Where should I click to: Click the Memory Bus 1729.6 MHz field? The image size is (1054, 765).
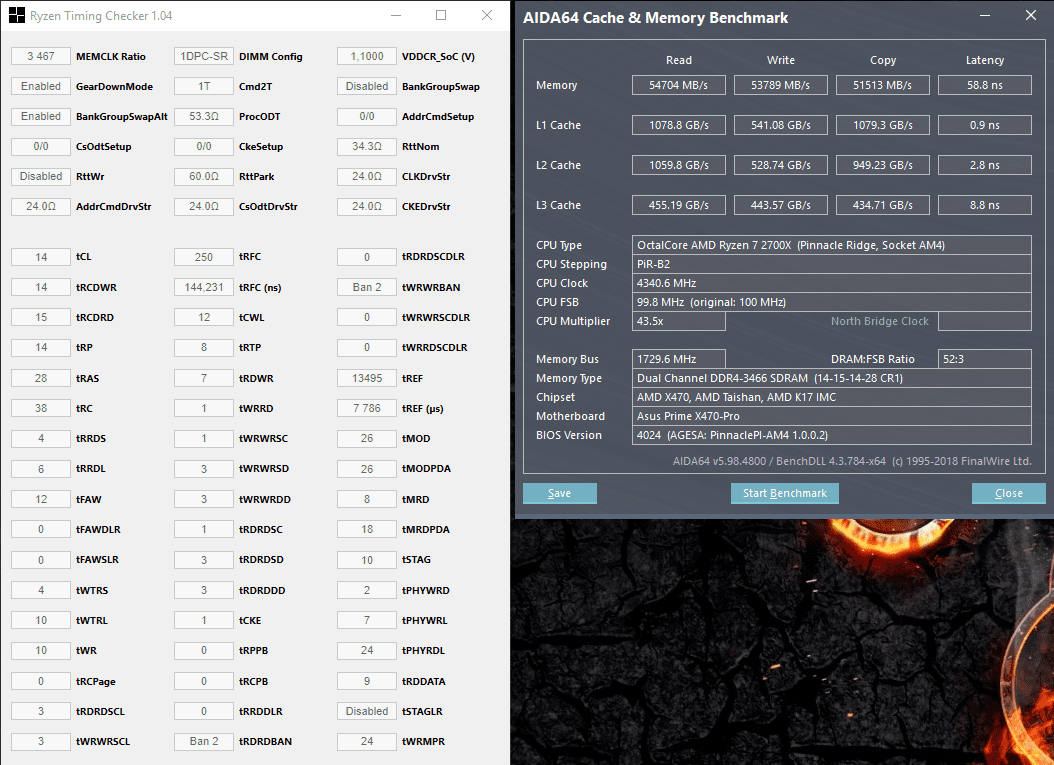pyautogui.click(x=678, y=359)
